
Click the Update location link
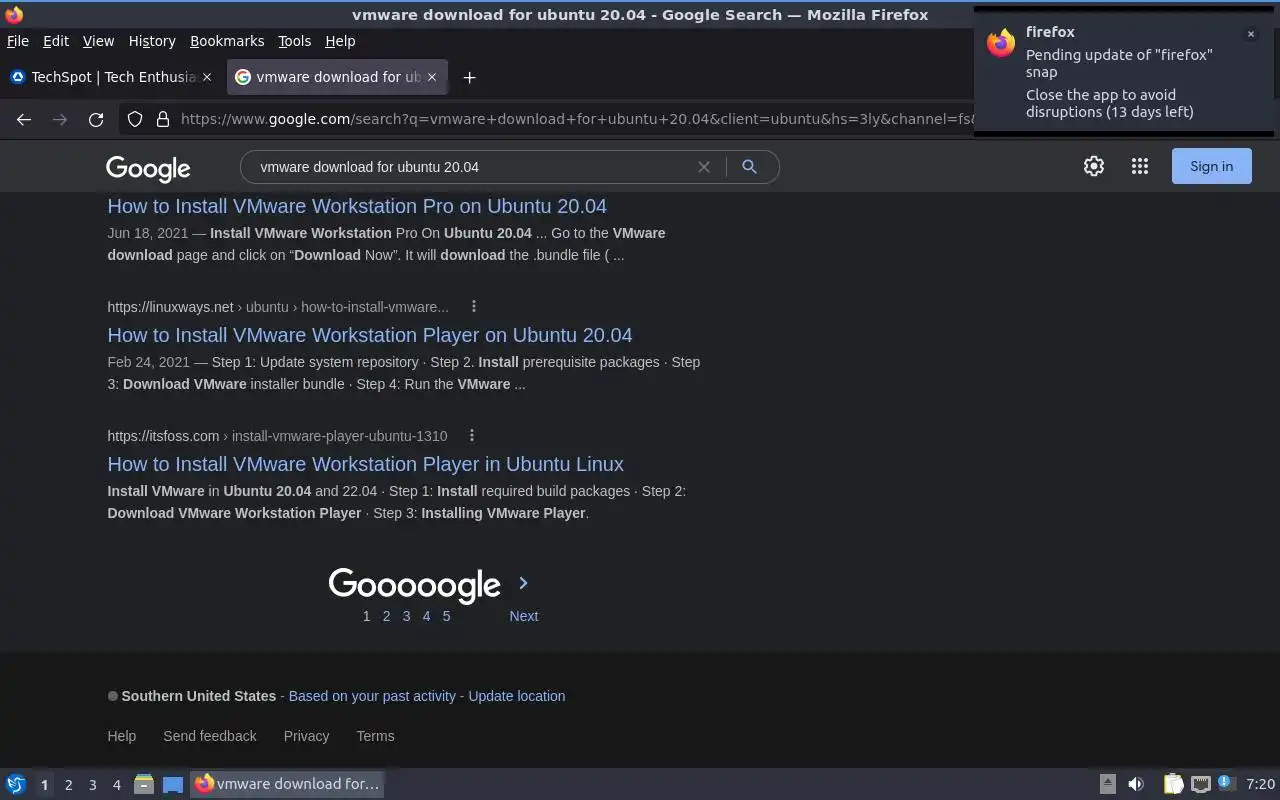tap(516, 696)
